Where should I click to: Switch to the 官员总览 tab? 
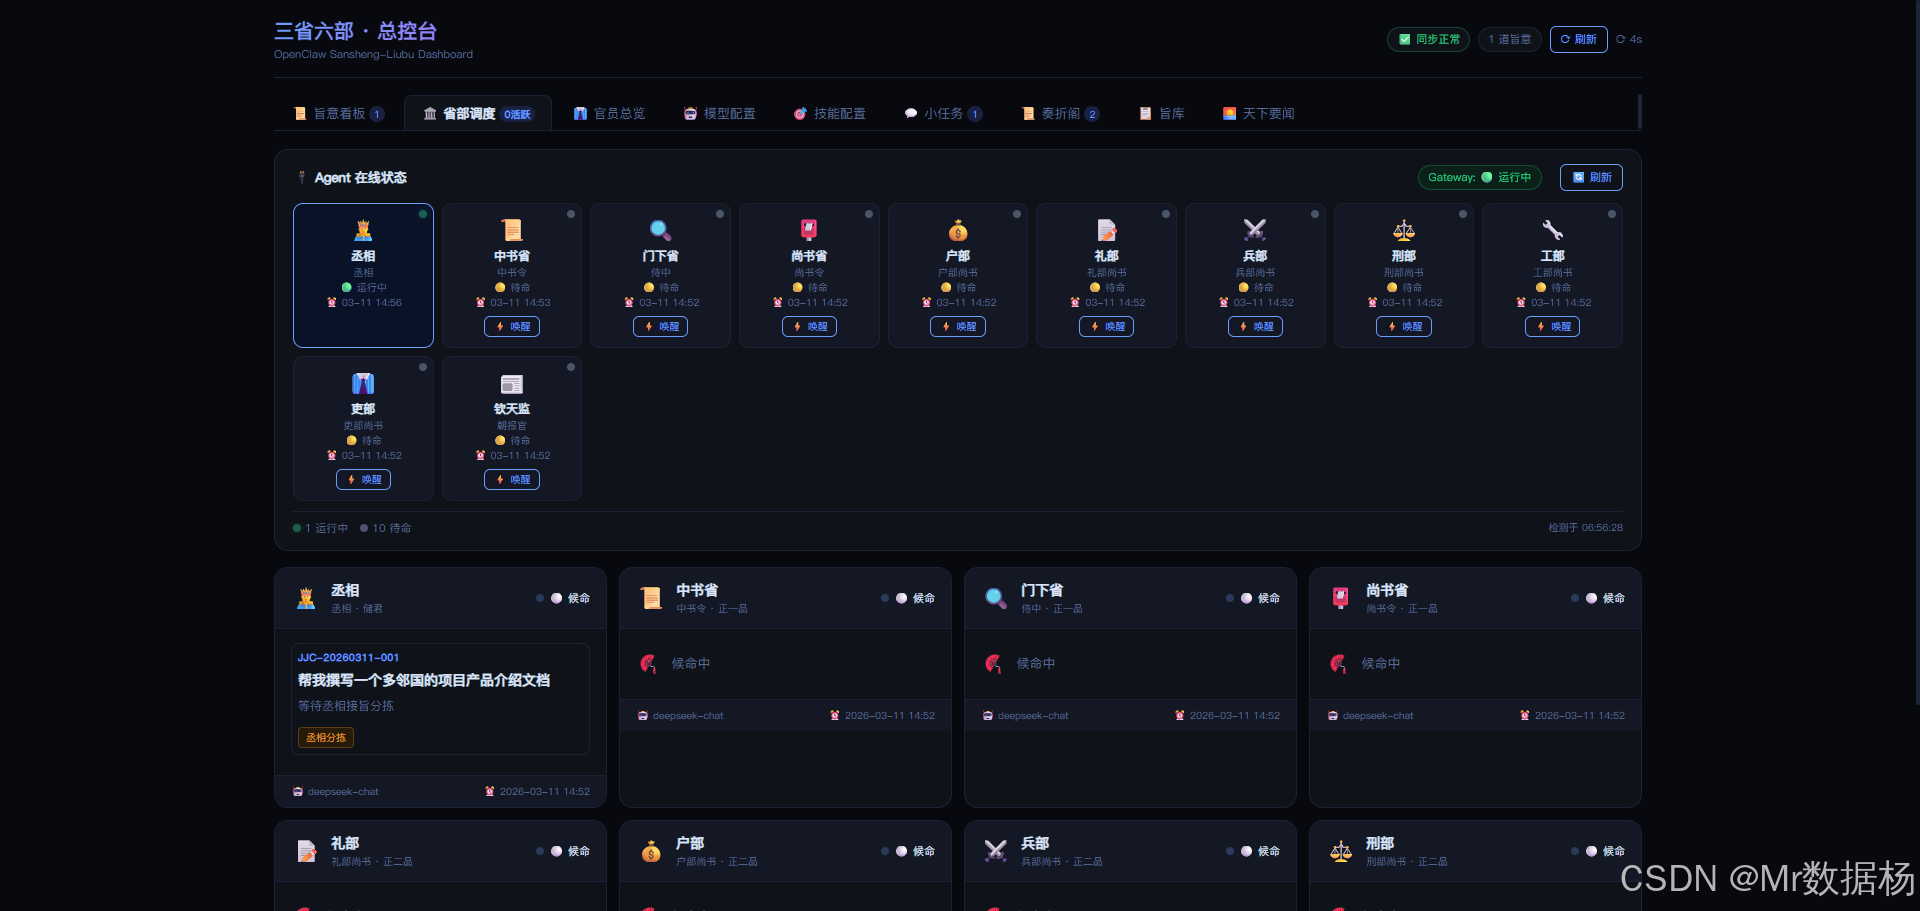[609, 114]
